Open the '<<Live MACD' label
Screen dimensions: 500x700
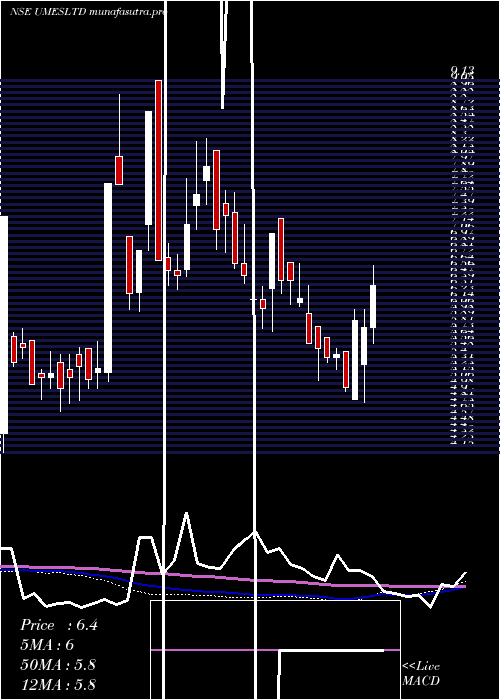[x=421, y=674]
